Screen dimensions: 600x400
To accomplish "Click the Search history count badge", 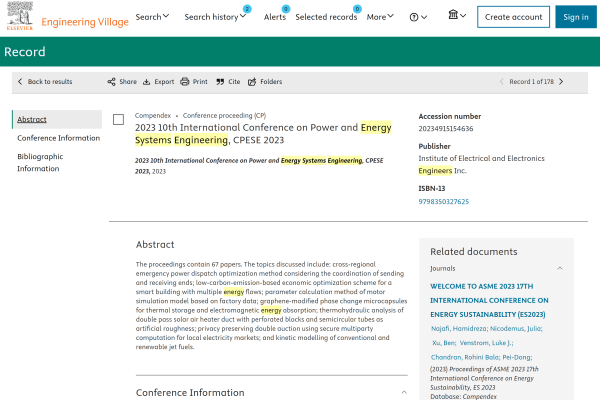I will tap(247, 9).
